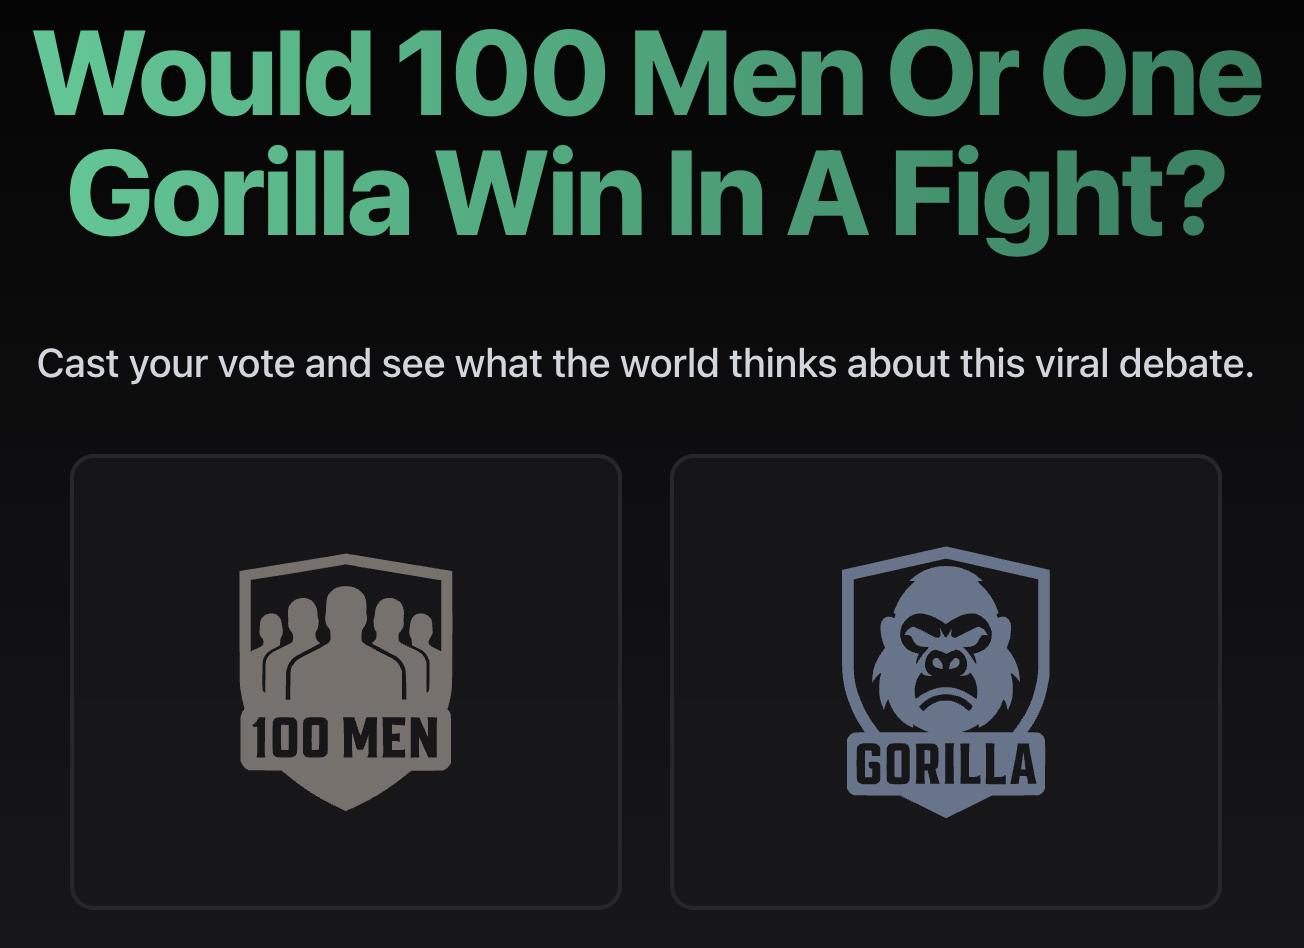Image resolution: width=1304 pixels, height=948 pixels.
Task: Click the green page heading about the fight
Action: click(x=650, y=130)
